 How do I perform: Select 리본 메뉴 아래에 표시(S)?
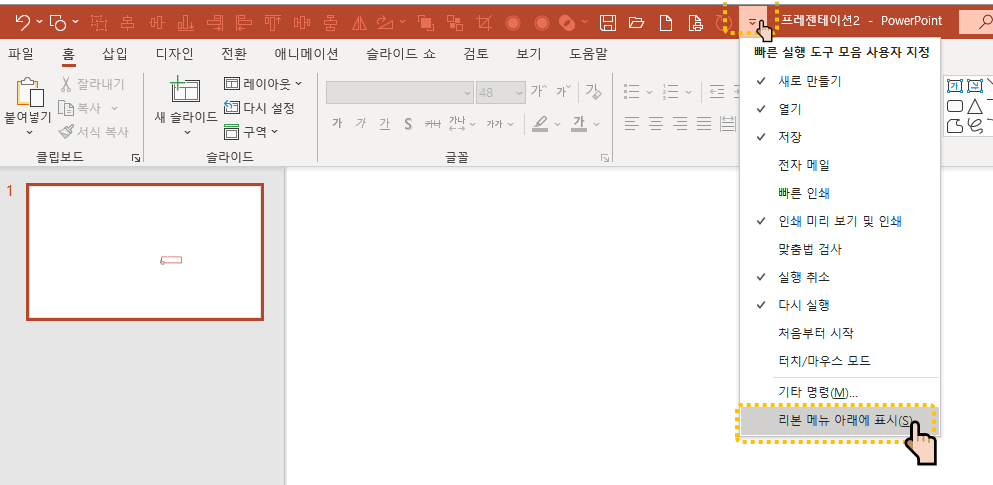tap(840, 420)
